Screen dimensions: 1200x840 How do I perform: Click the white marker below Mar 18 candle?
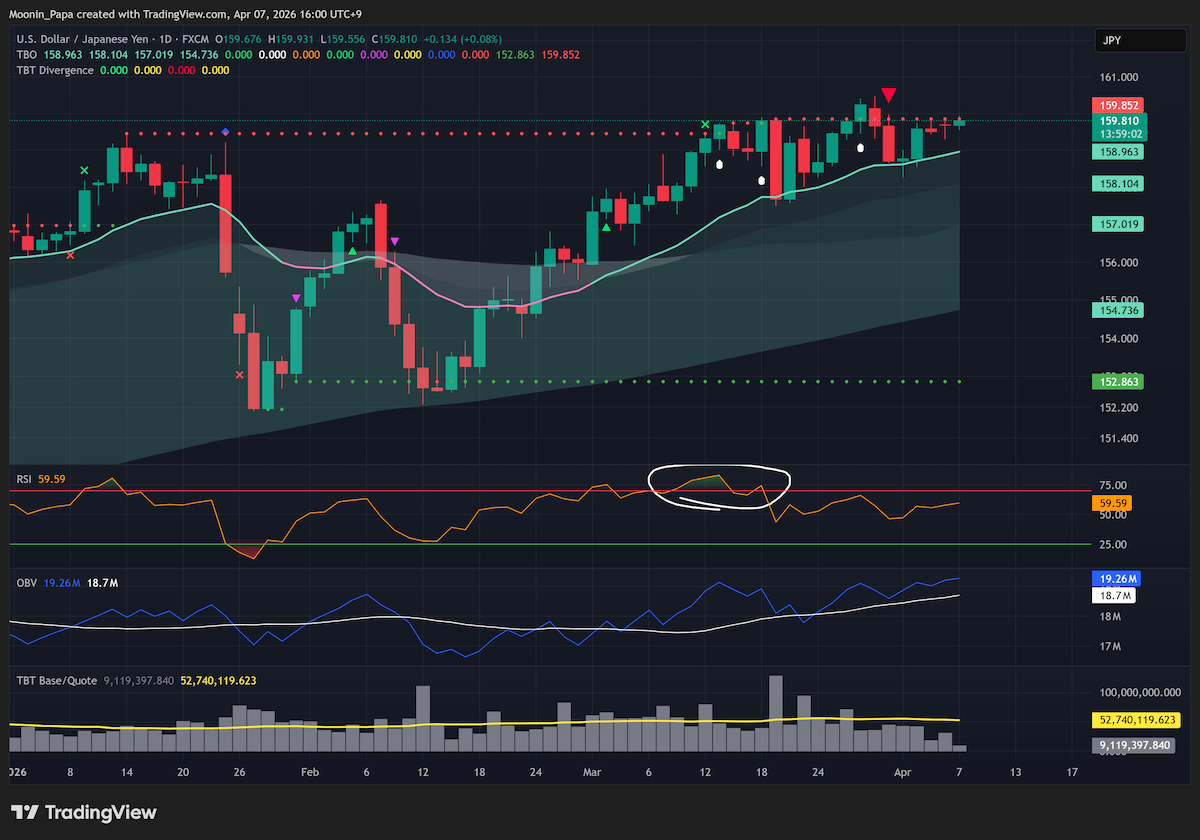pos(762,181)
